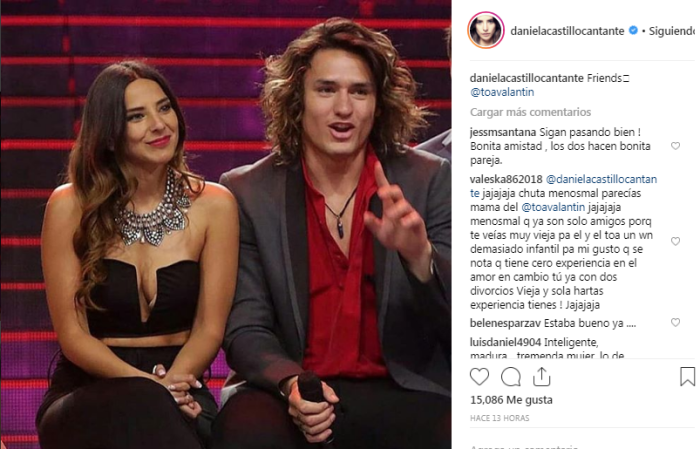Like the post with heart icon

pyautogui.click(x=479, y=377)
